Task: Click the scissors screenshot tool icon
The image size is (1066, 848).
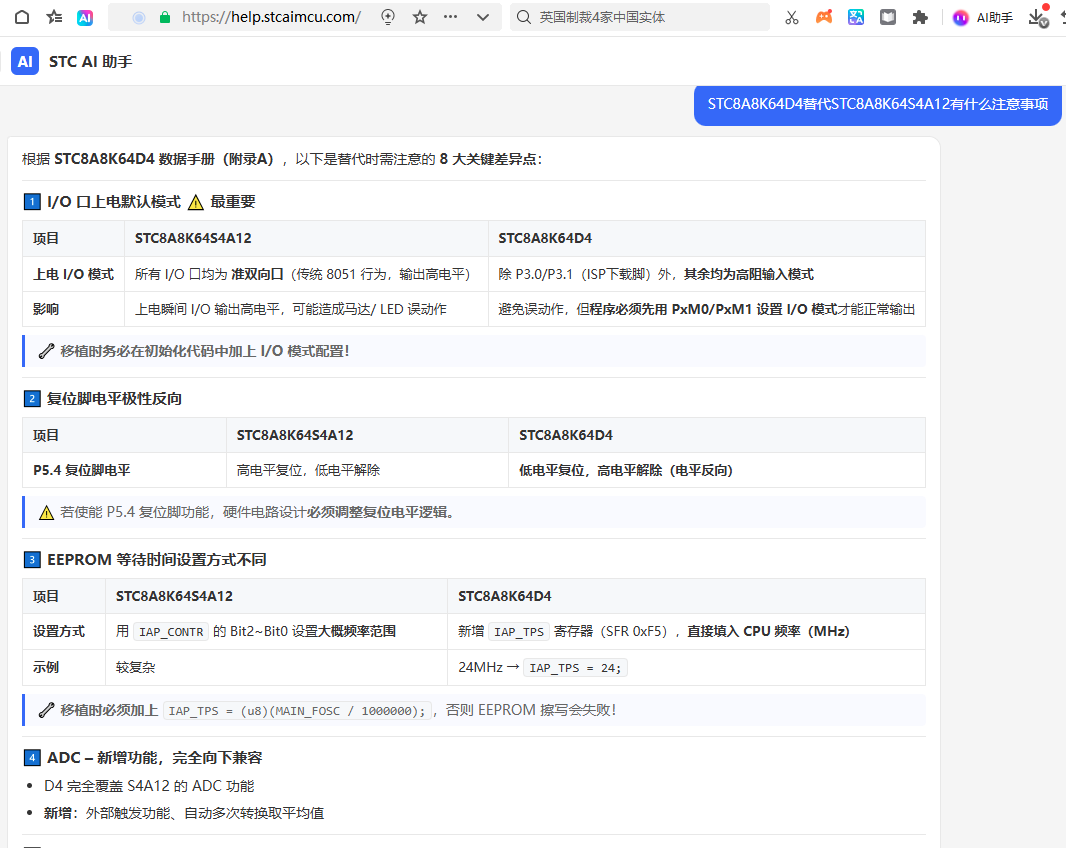Action: (791, 18)
